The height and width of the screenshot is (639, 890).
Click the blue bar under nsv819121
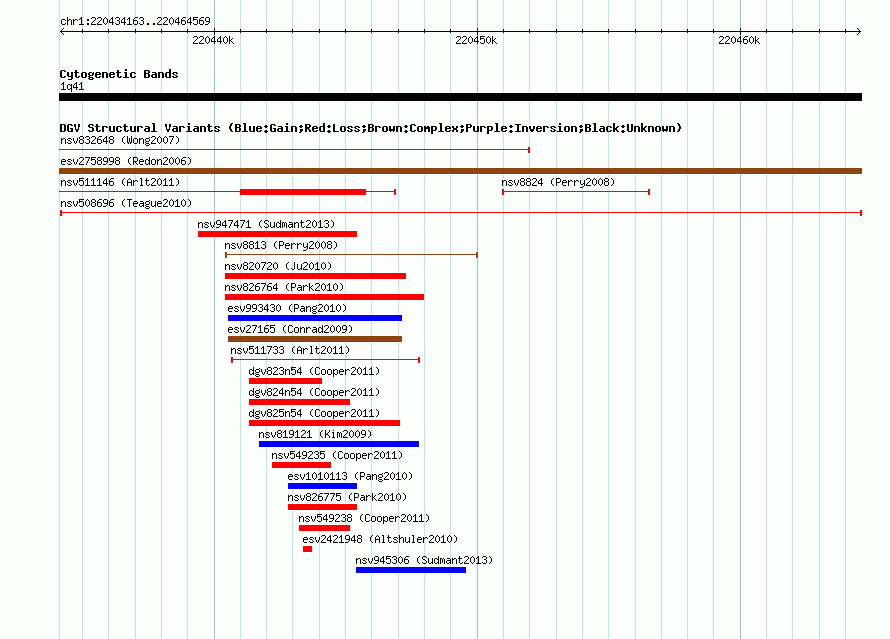pyautogui.click(x=339, y=444)
